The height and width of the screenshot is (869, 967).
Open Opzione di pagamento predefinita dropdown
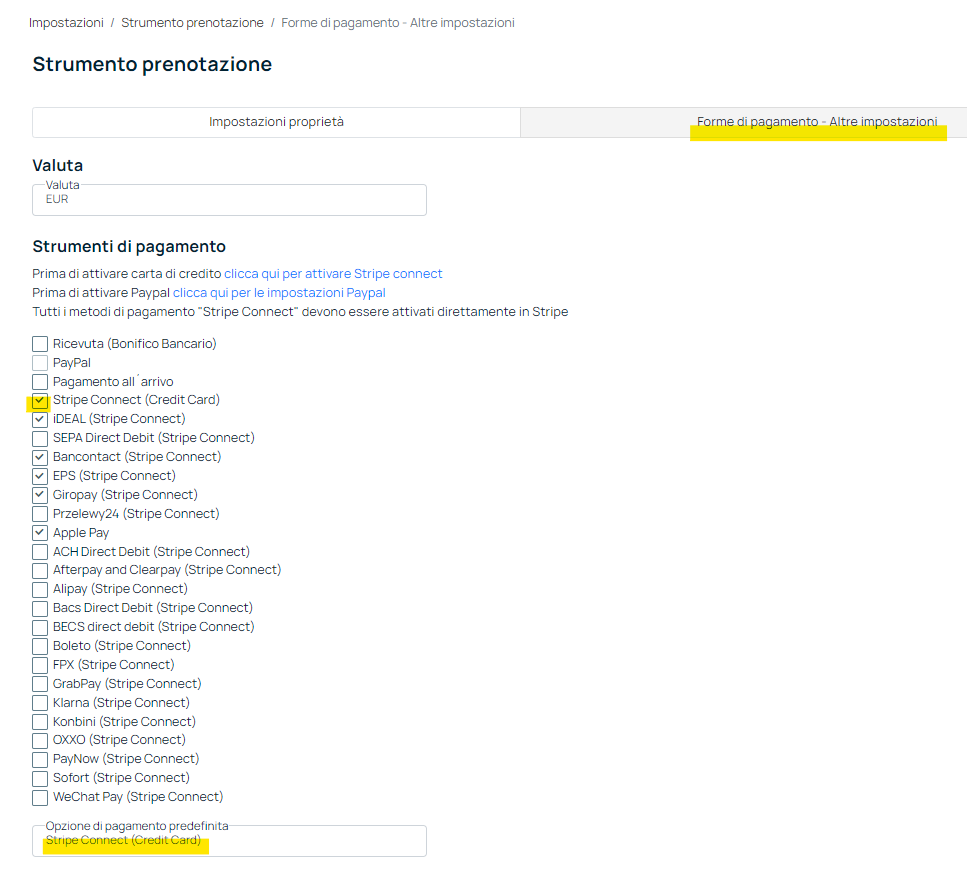pyautogui.click(x=229, y=841)
